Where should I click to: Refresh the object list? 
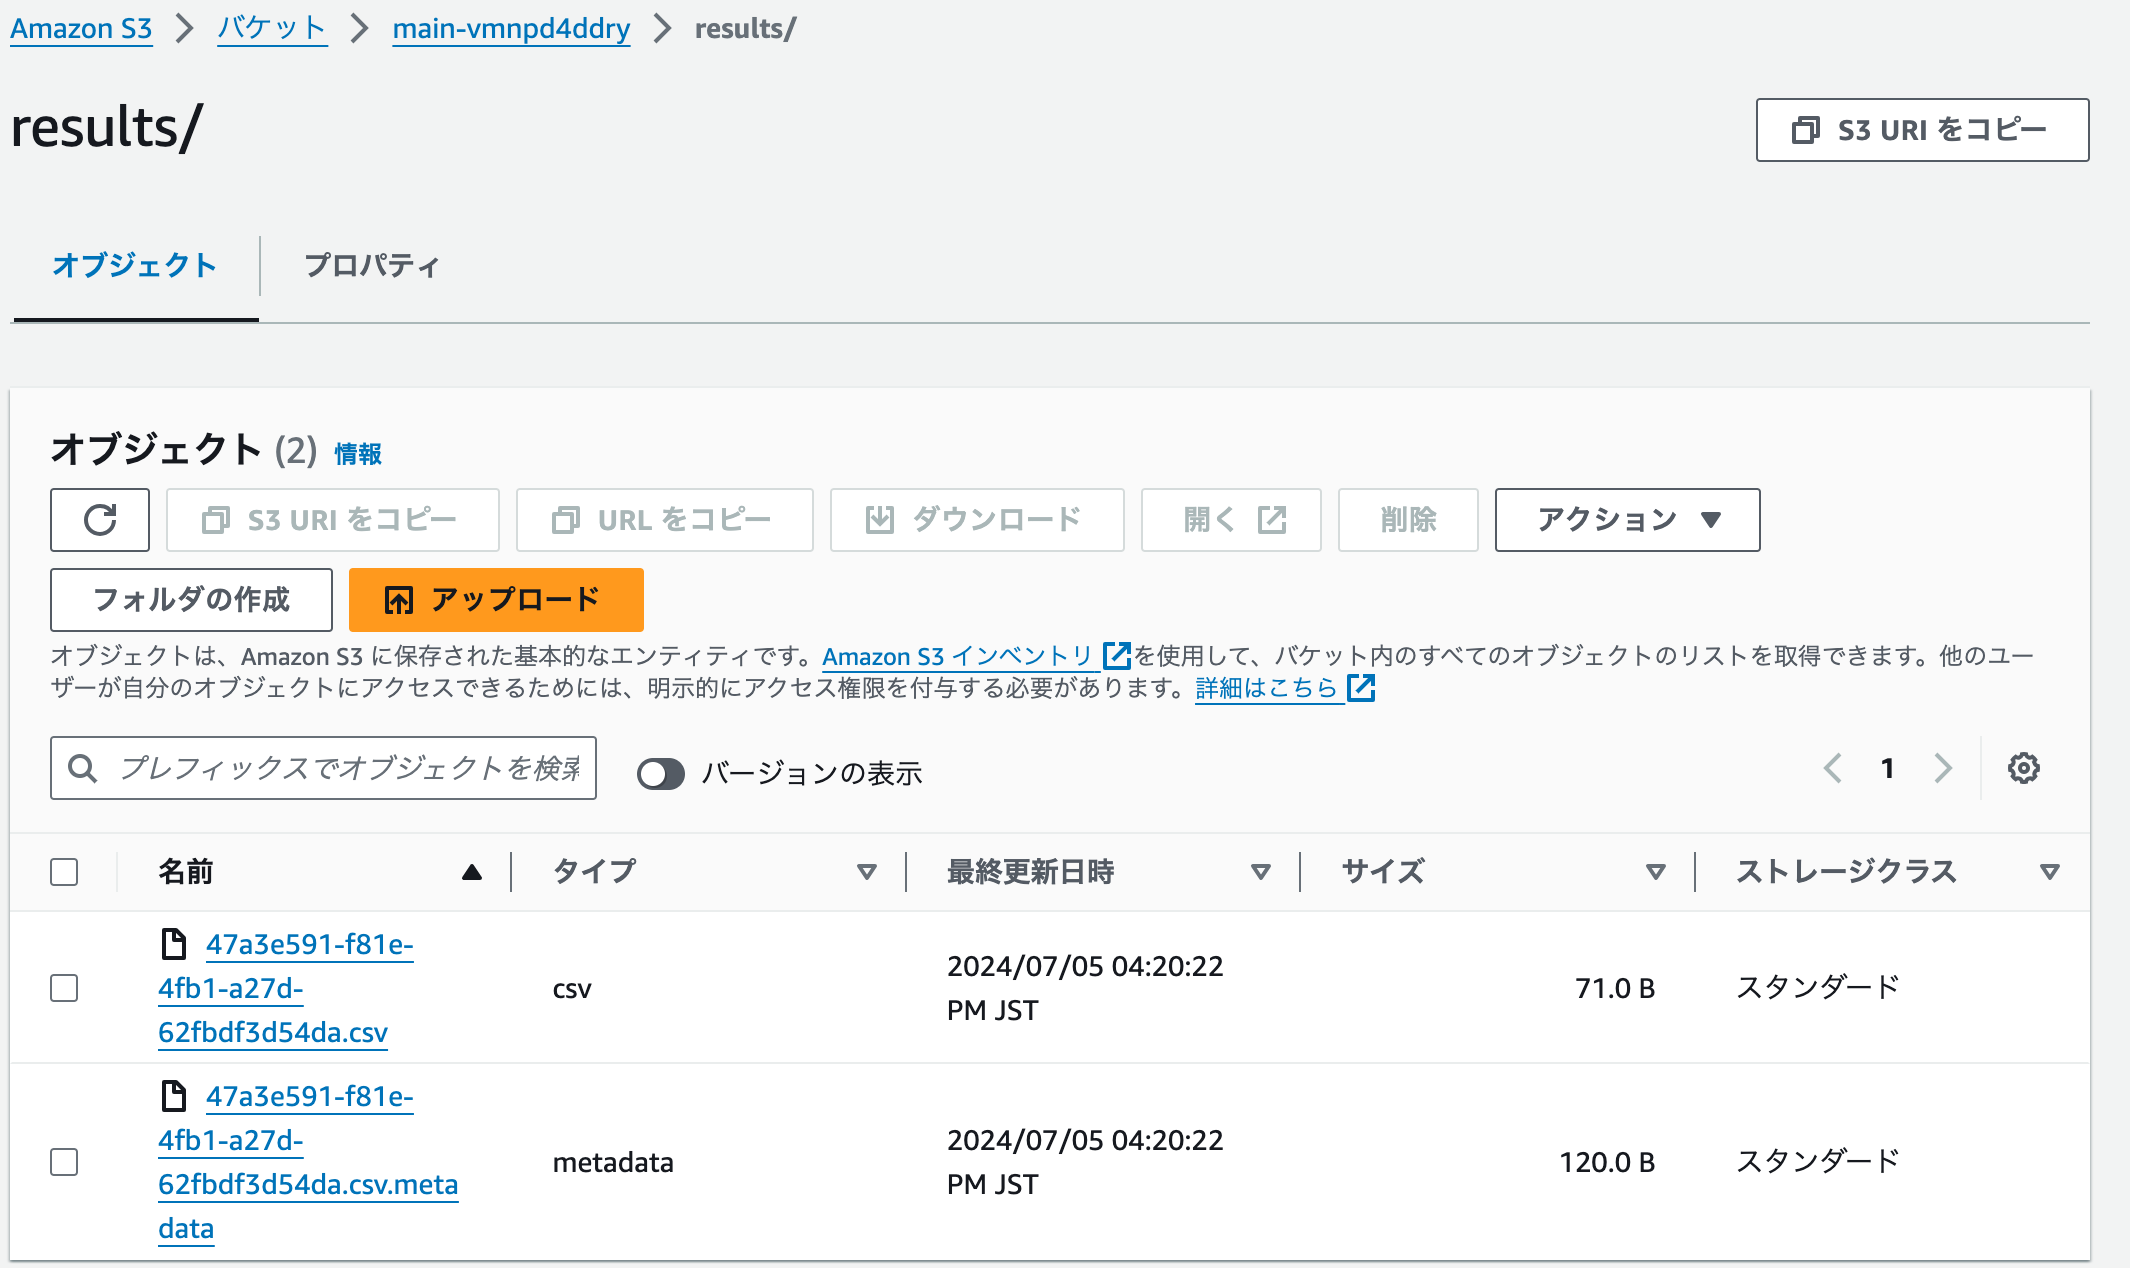(99, 520)
